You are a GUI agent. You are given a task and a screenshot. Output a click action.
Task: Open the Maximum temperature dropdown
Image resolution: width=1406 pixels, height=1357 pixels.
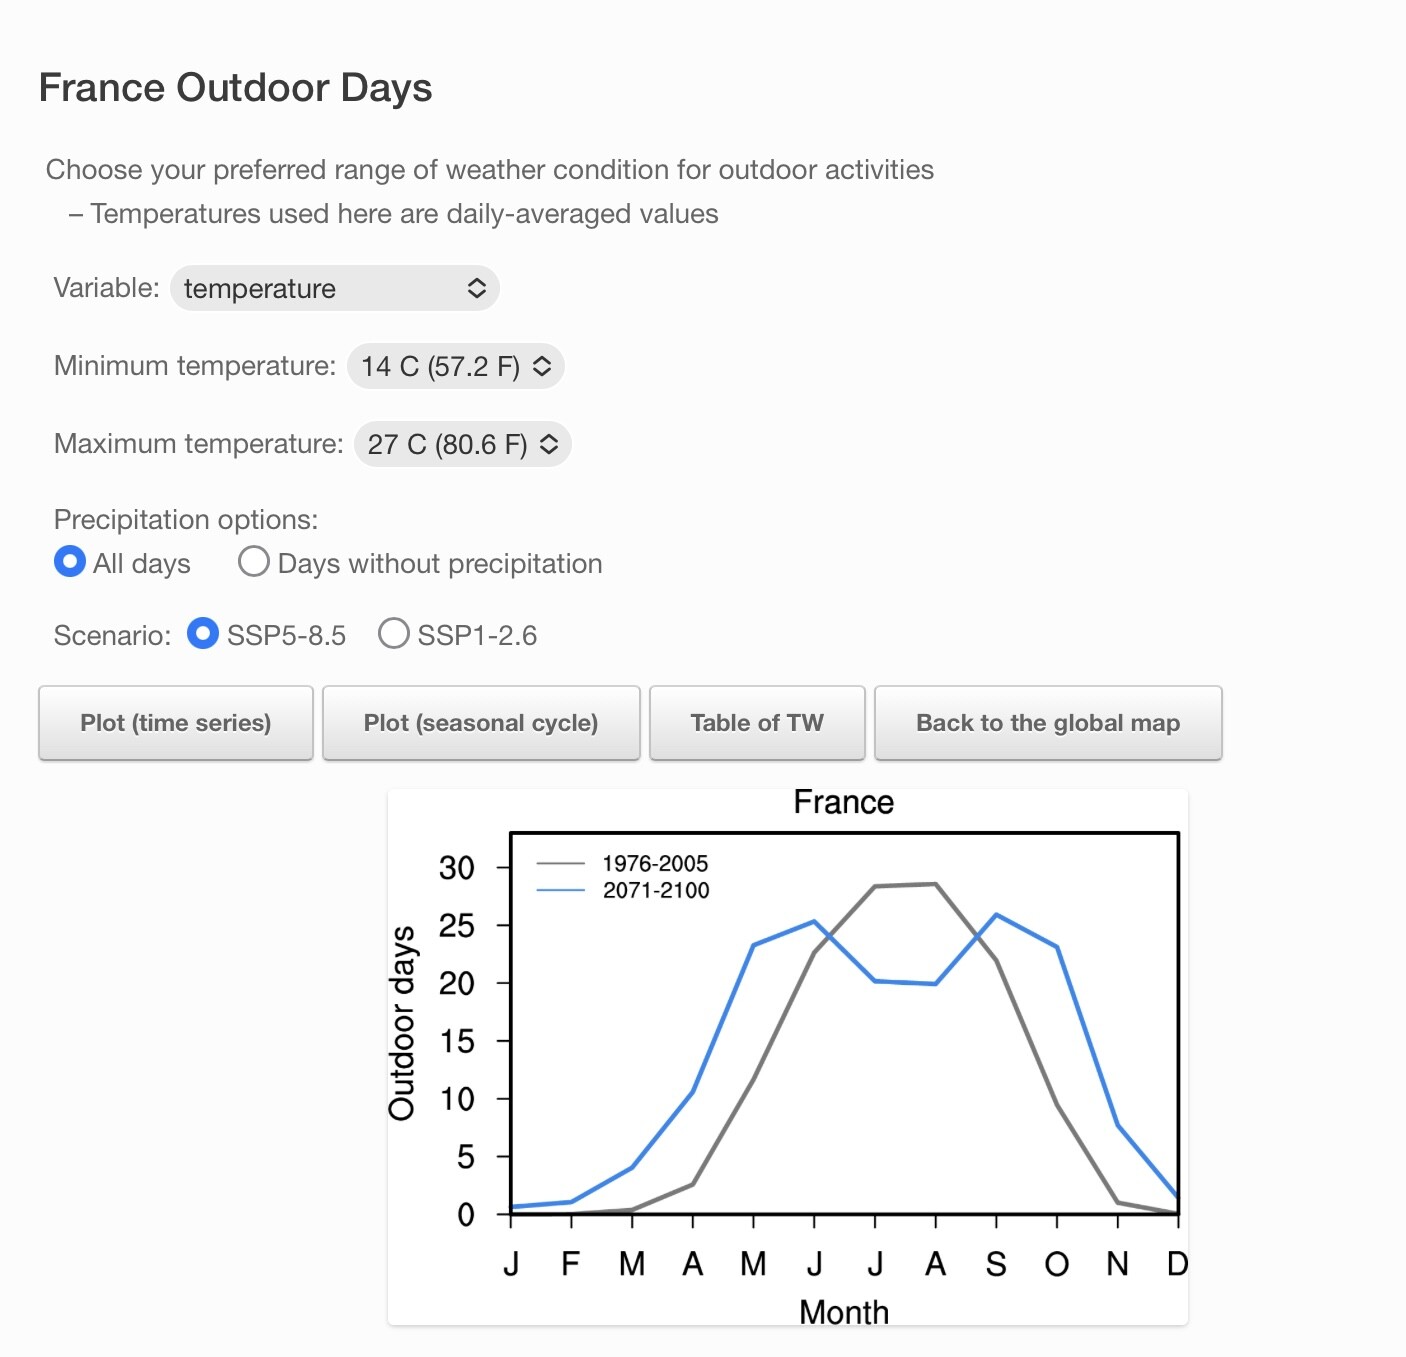[x=462, y=444]
